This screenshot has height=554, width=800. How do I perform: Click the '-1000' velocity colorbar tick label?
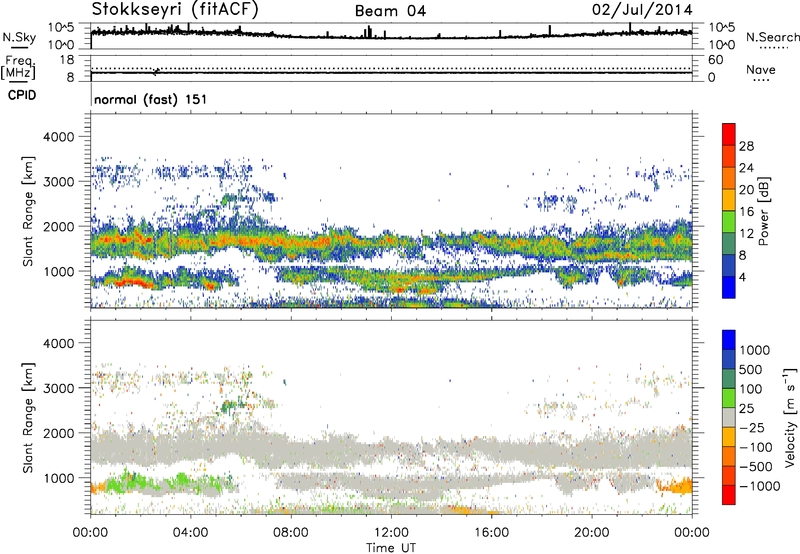click(759, 486)
